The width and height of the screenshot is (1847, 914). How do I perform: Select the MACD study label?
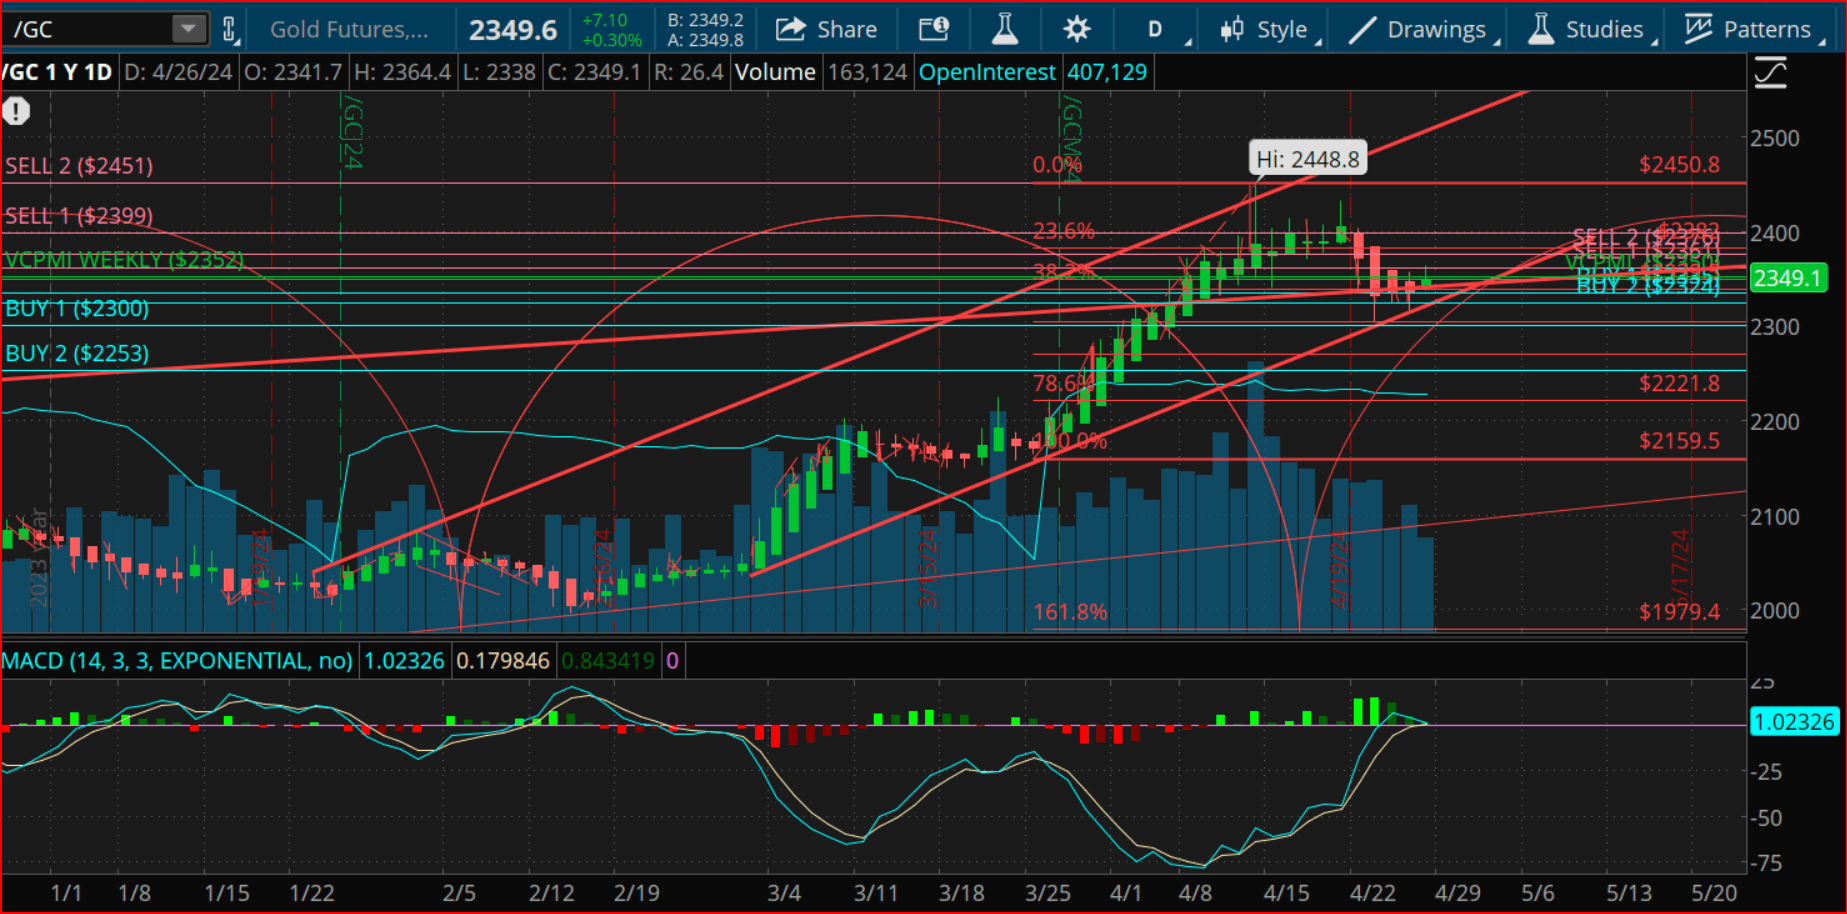click(177, 661)
